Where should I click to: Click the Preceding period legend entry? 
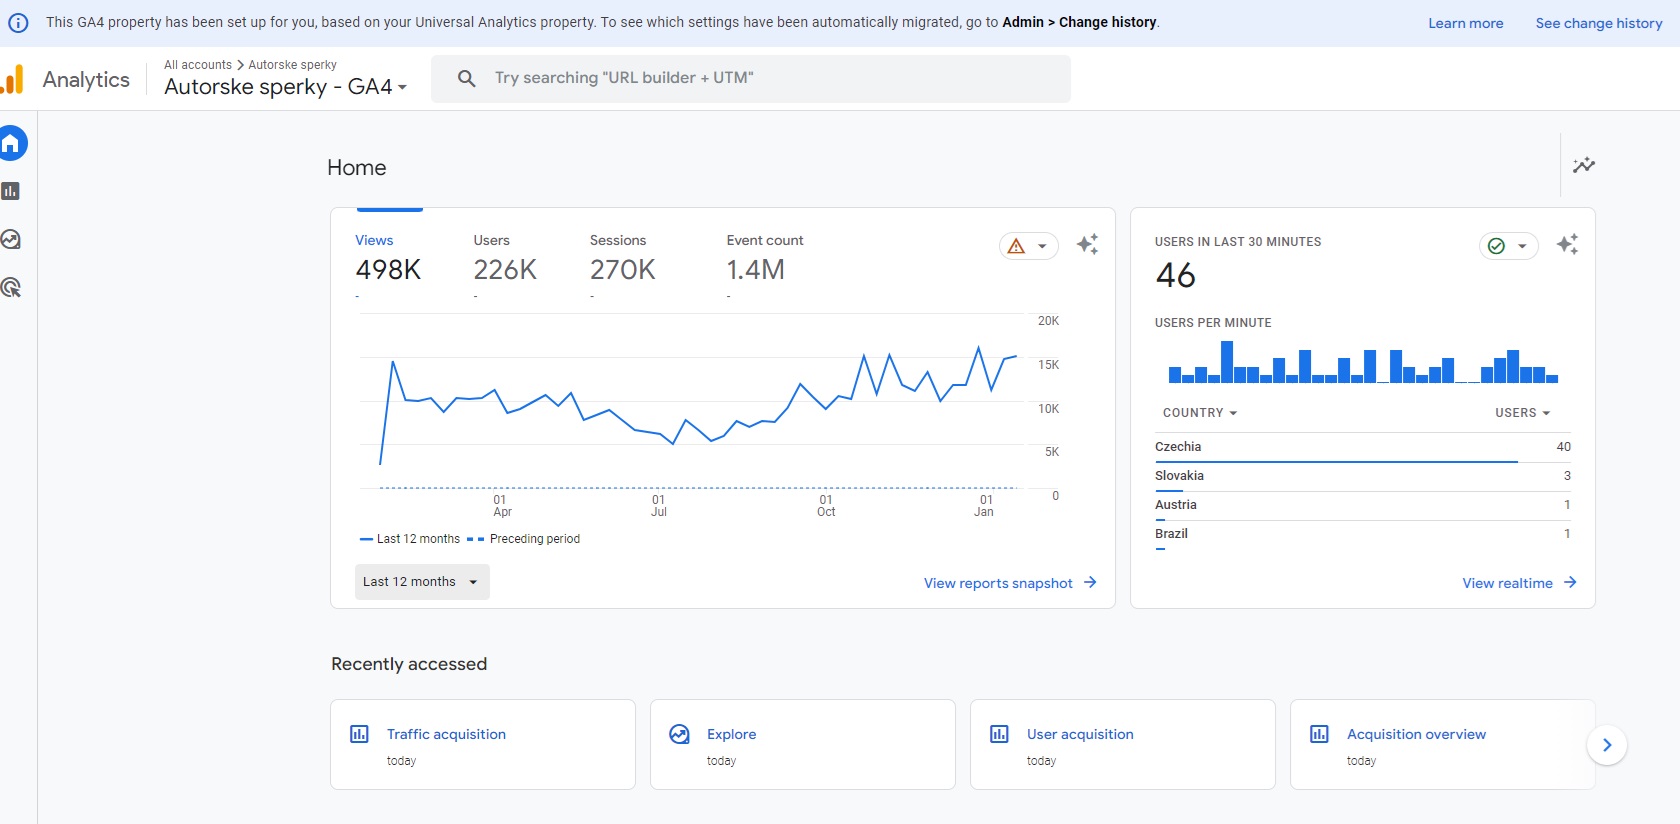[524, 539]
